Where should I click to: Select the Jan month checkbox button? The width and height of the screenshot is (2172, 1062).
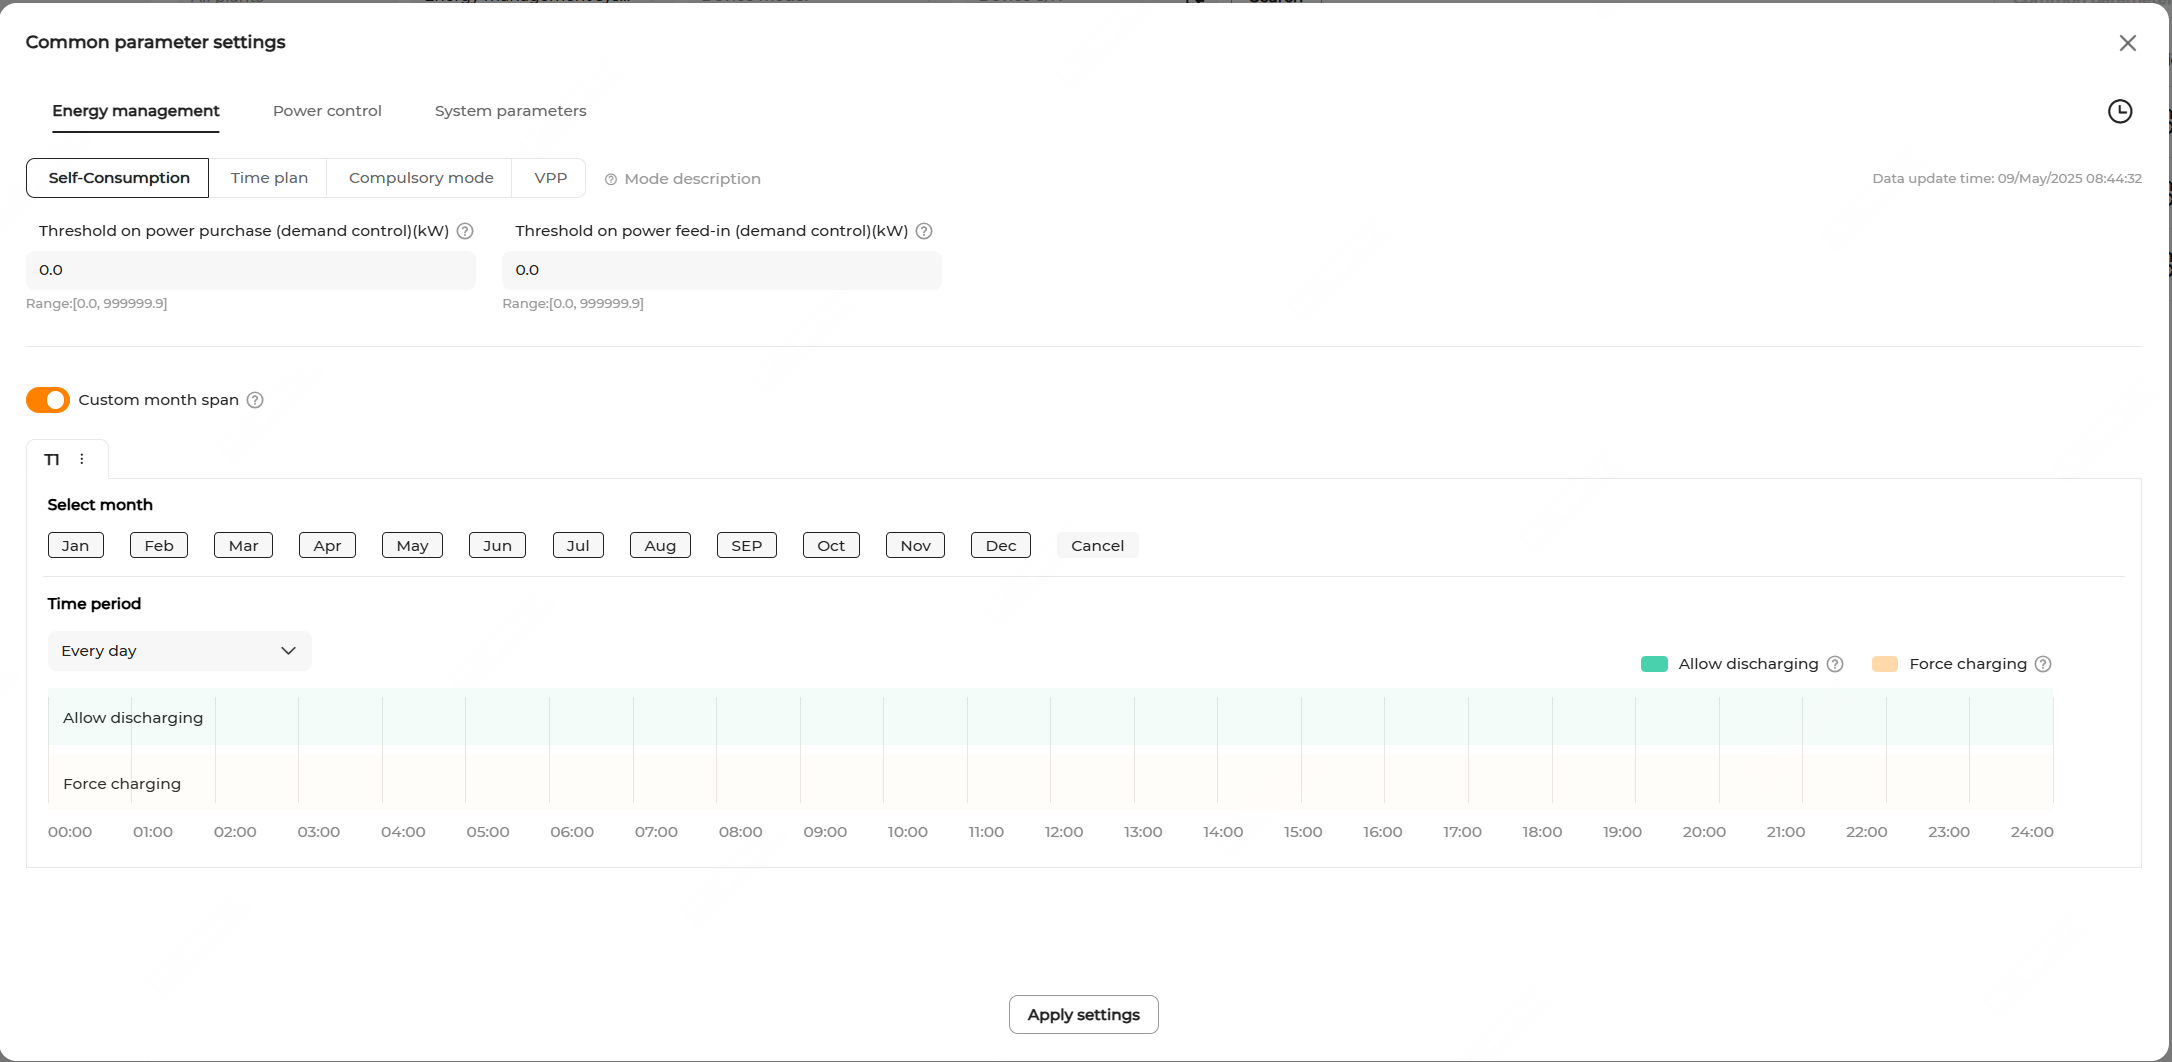76,545
